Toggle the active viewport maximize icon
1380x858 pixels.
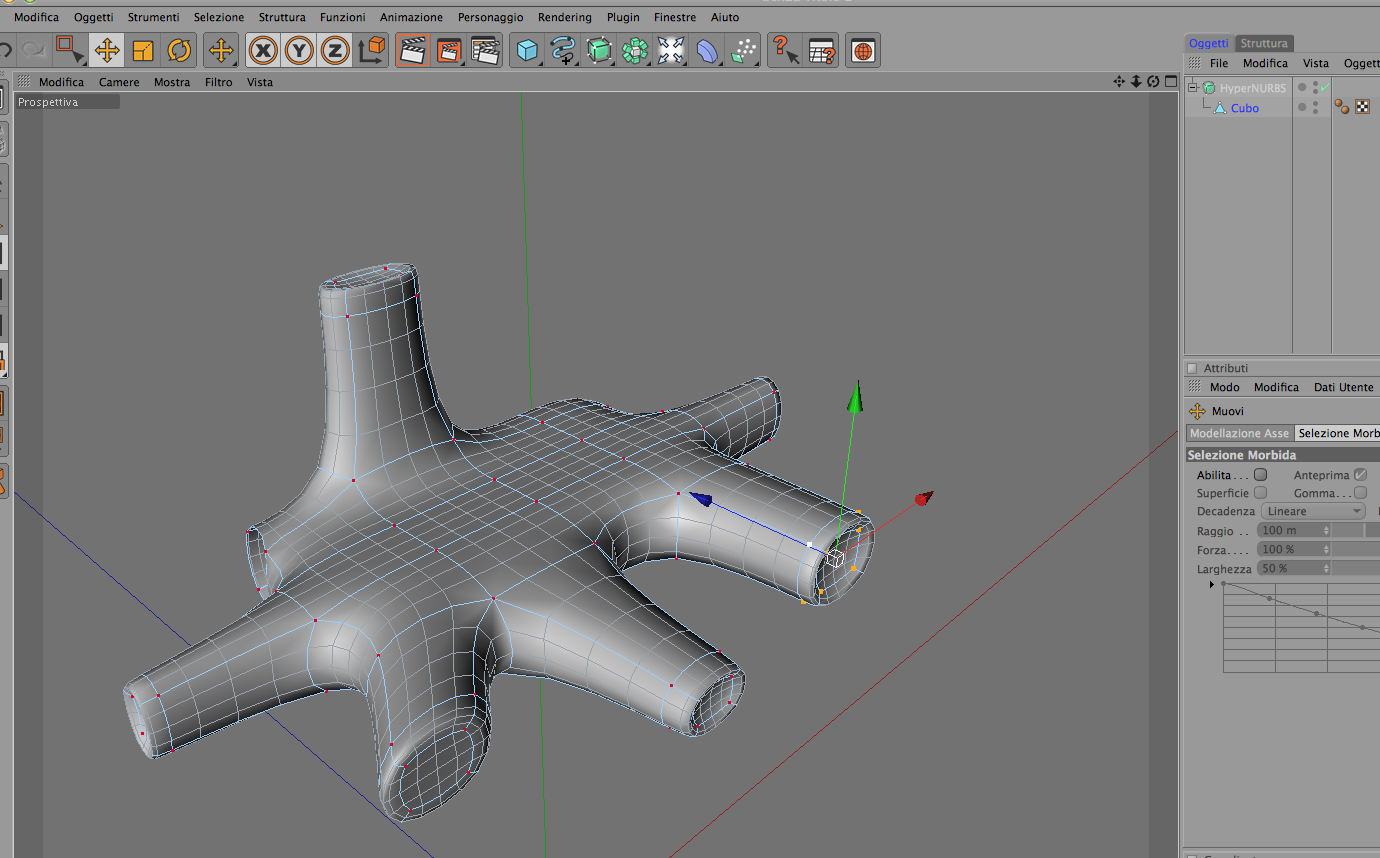click(x=1170, y=82)
